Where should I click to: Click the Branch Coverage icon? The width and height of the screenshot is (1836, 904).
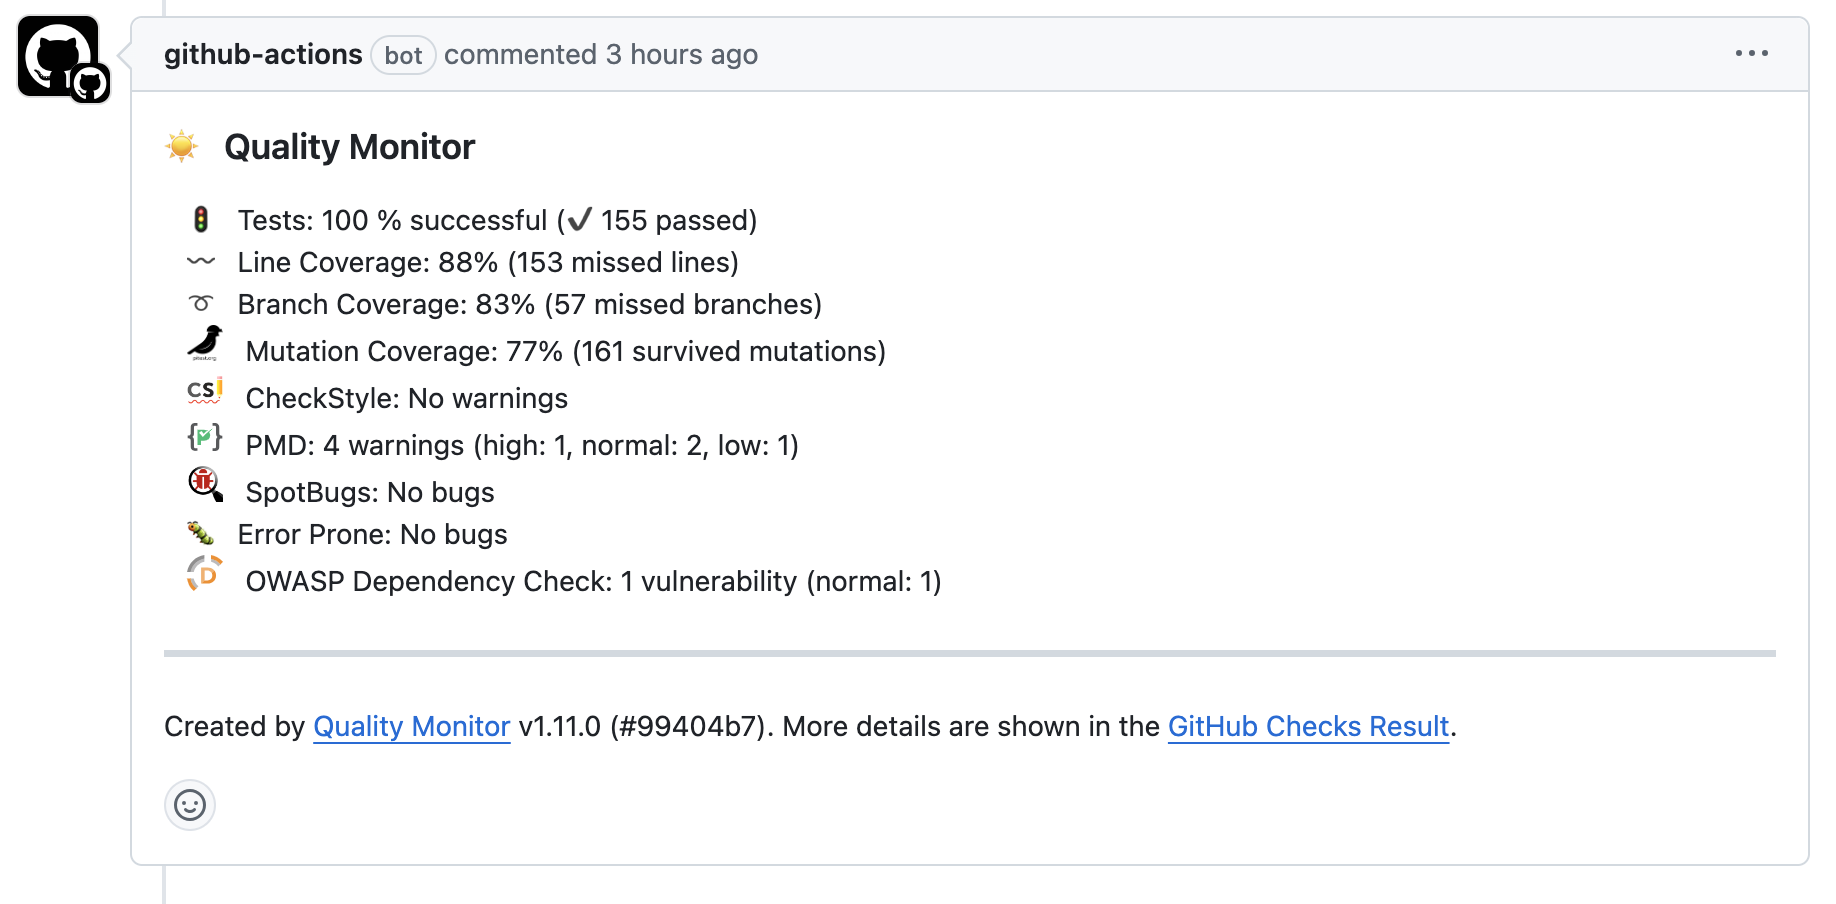click(x=202, y=304)
